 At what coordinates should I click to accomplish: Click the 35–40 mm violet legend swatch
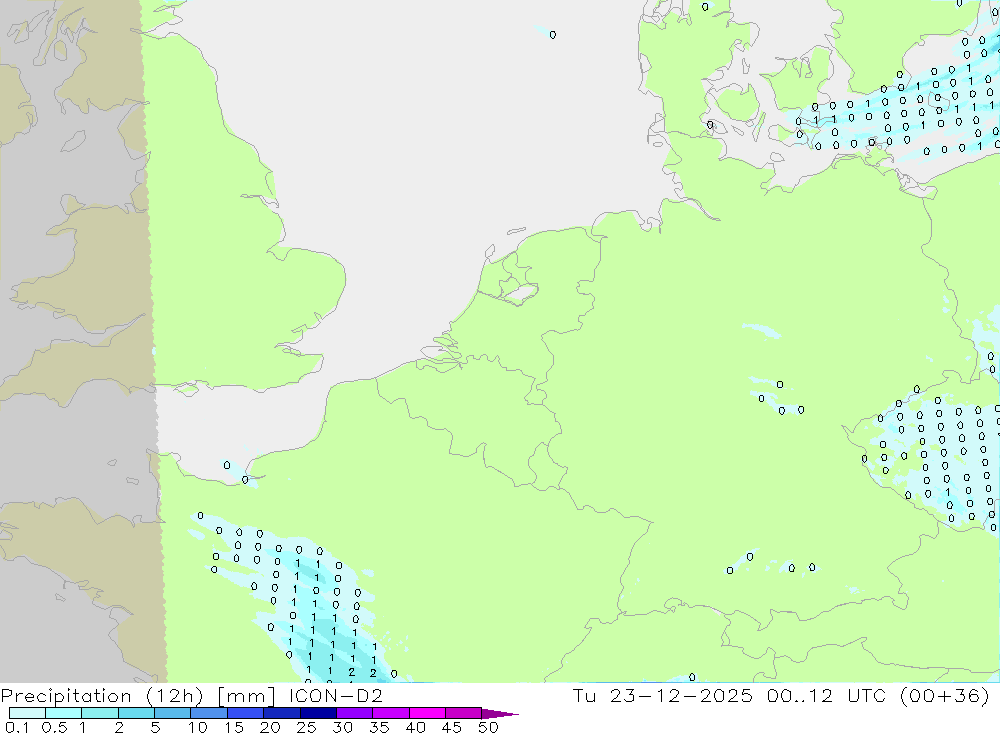[x=390, y=713]
